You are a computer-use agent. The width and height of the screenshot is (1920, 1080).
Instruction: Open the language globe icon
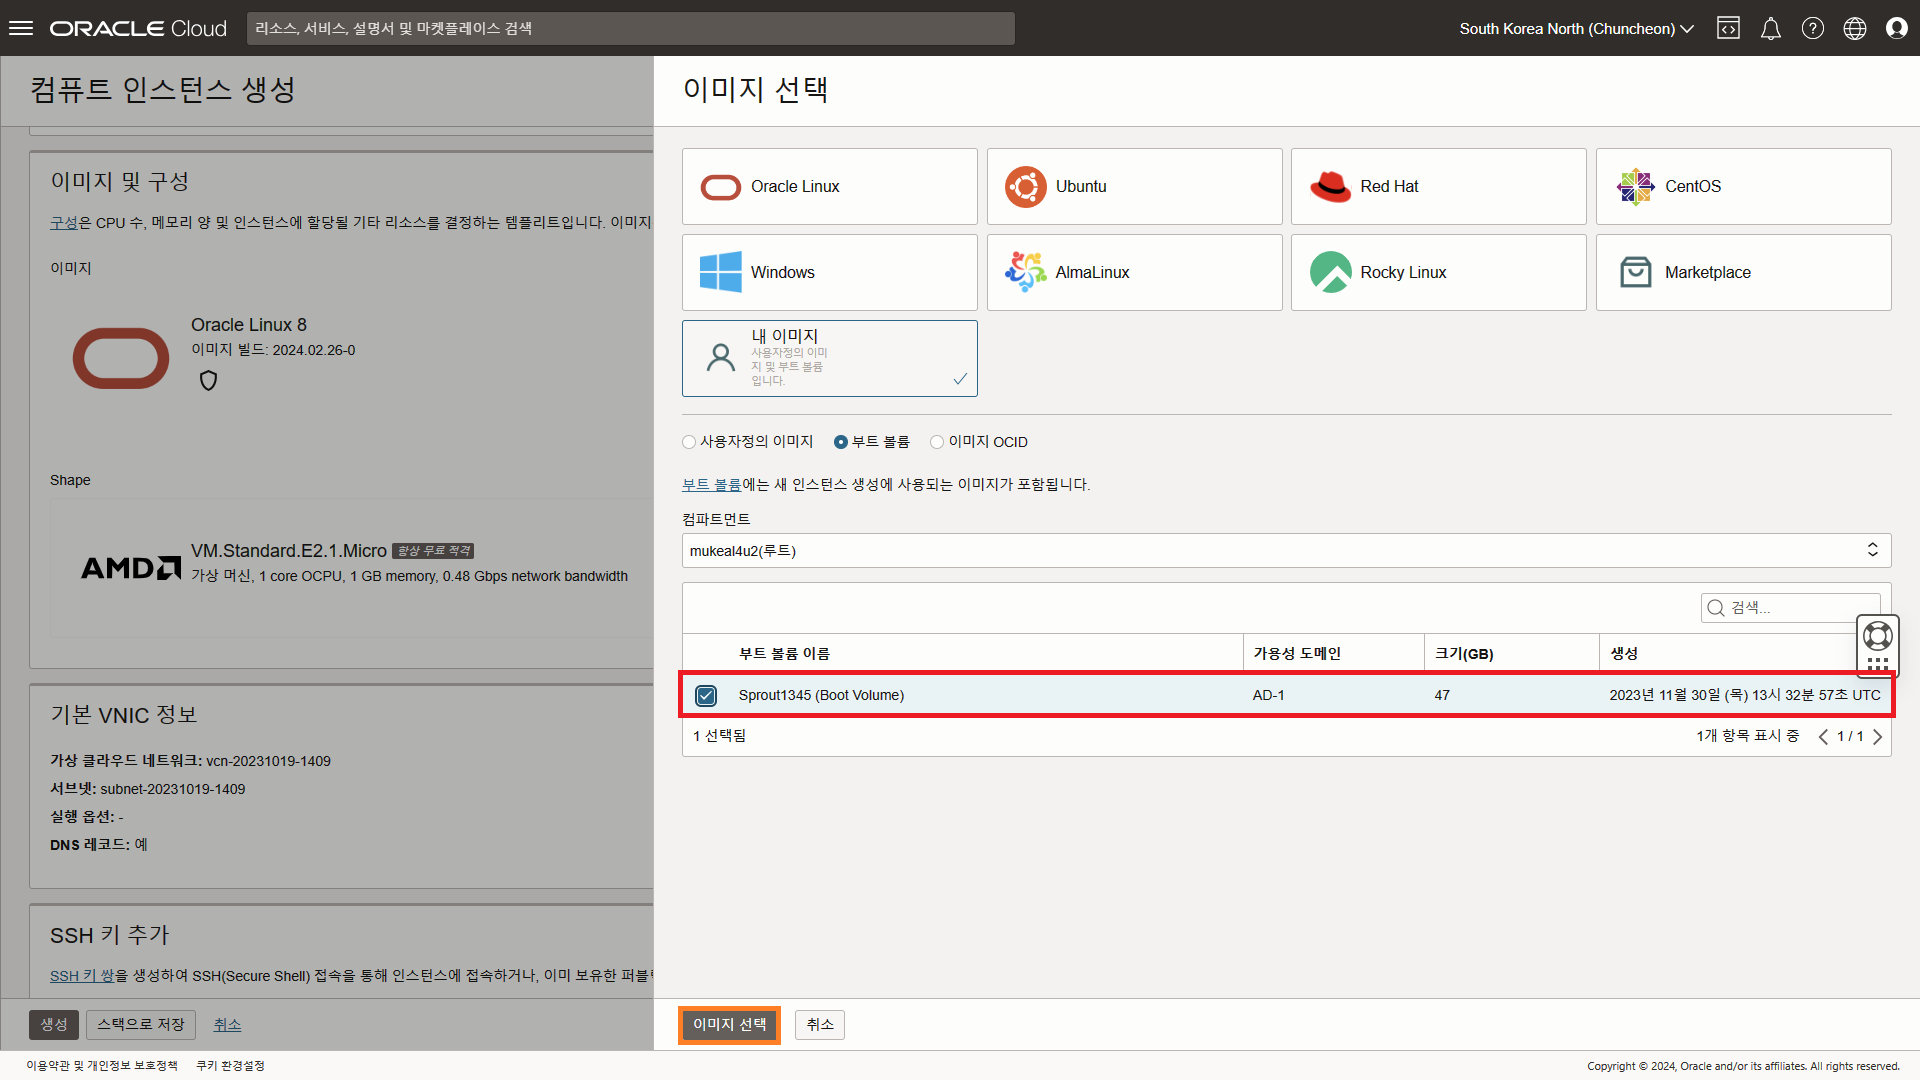(x=1854, y=28)
